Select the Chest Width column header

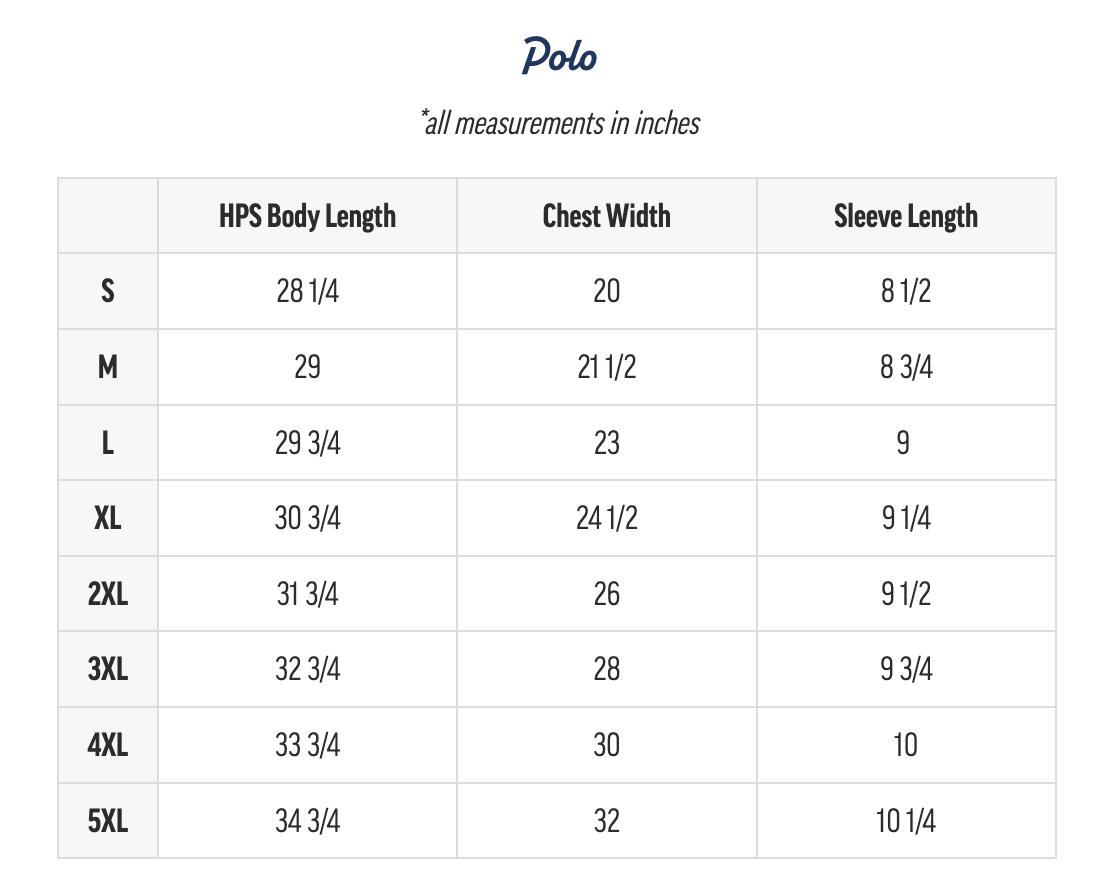[x=606, y=216]
